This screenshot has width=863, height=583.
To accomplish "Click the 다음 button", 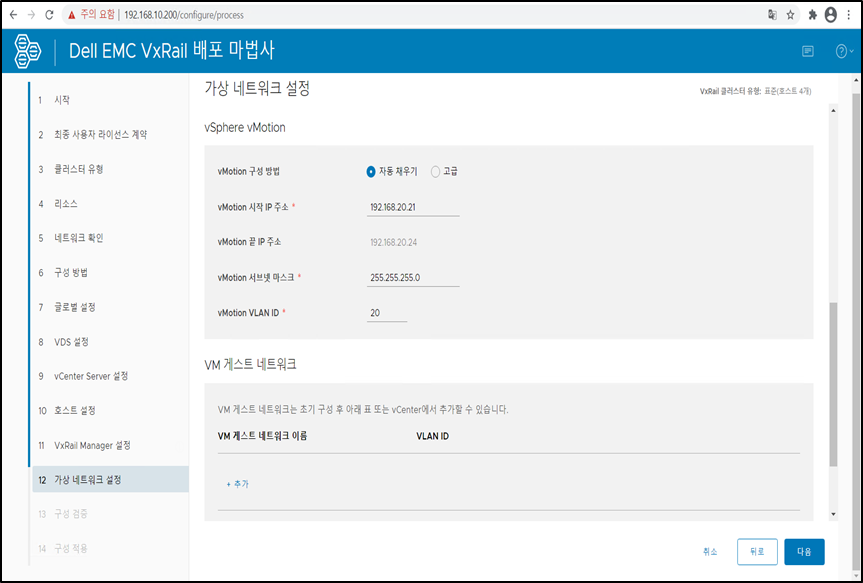I will click(x=804, y=552).
